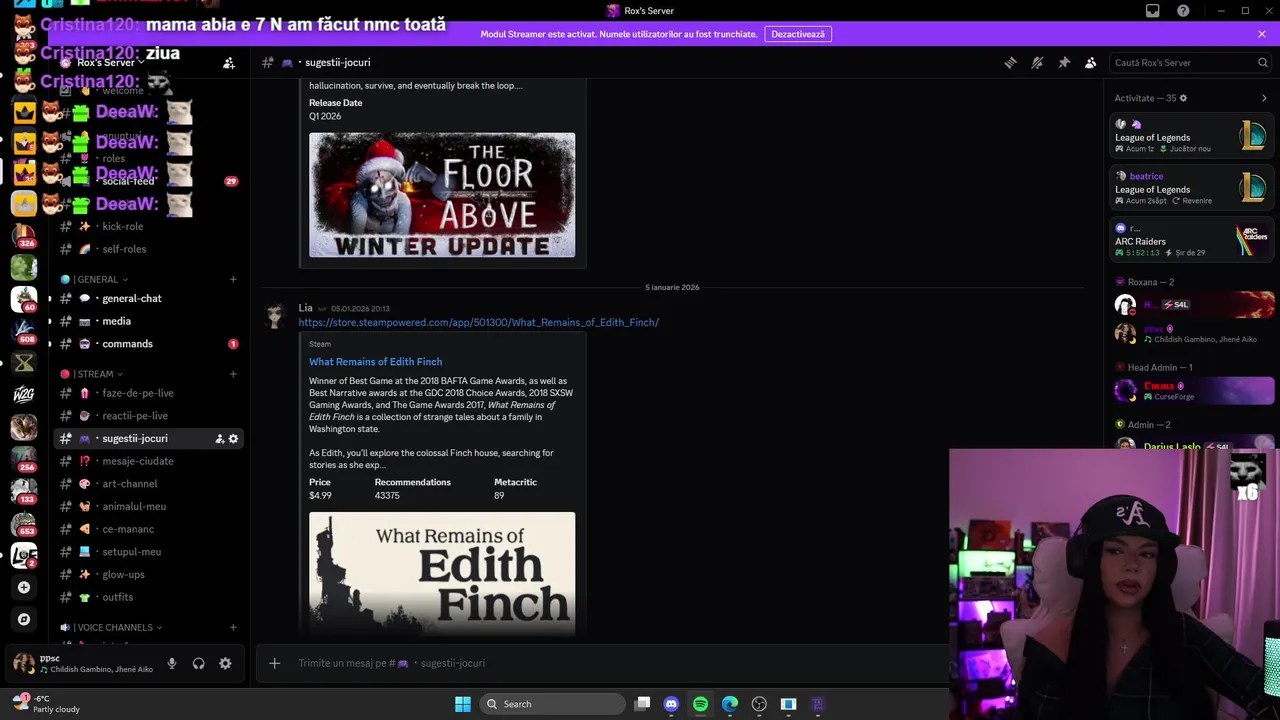Viewport: 1280px width, 720px height.
Task: Open The Floor Above Winter Update image
Action: [442, 195]
